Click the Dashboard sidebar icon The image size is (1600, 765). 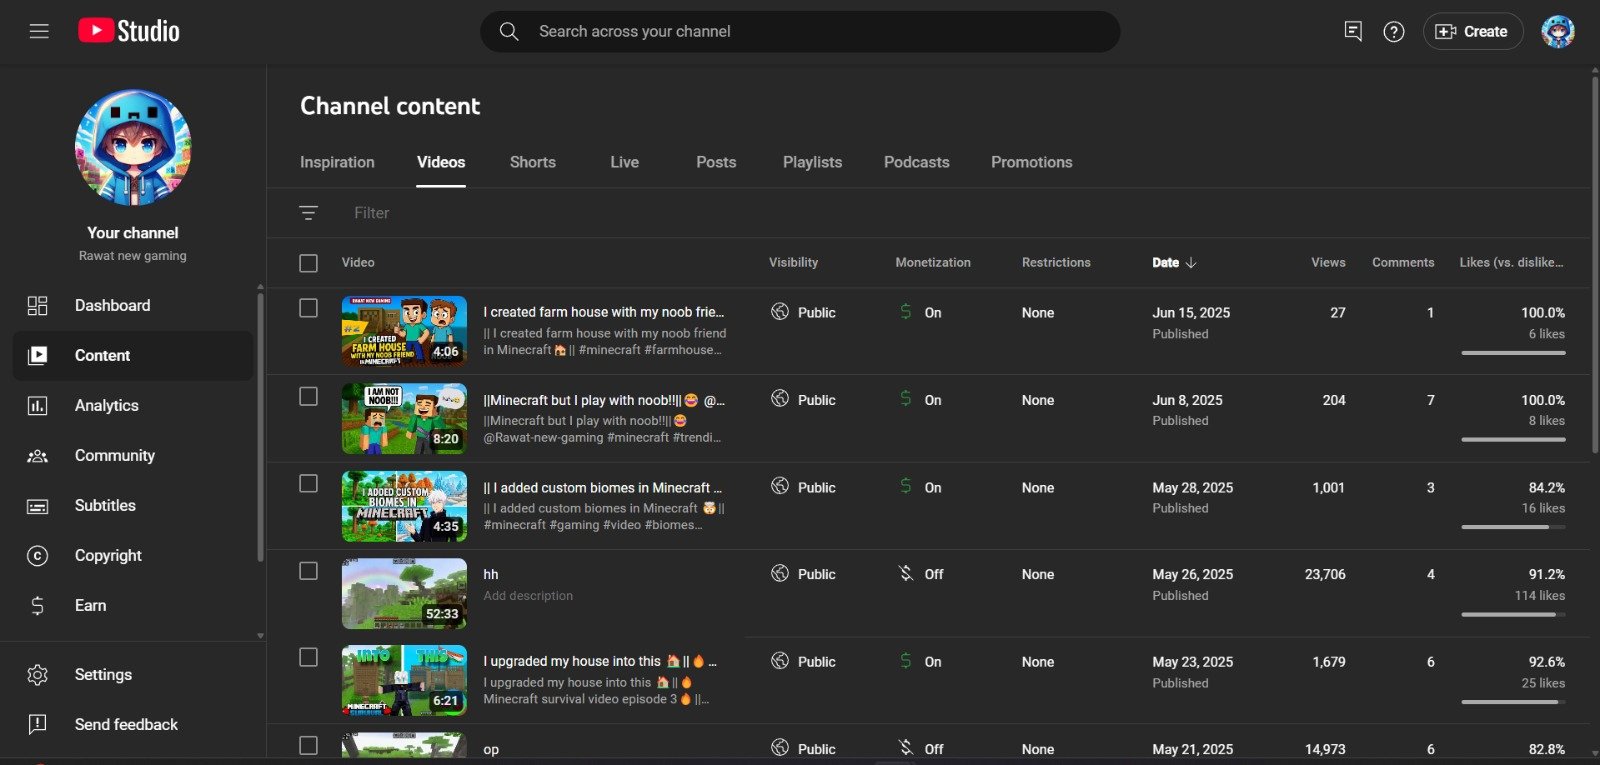tap(37, 306)
